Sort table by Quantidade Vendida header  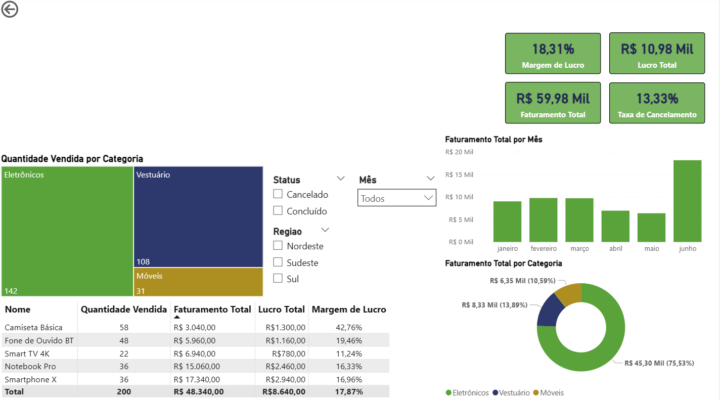[124, 309]
